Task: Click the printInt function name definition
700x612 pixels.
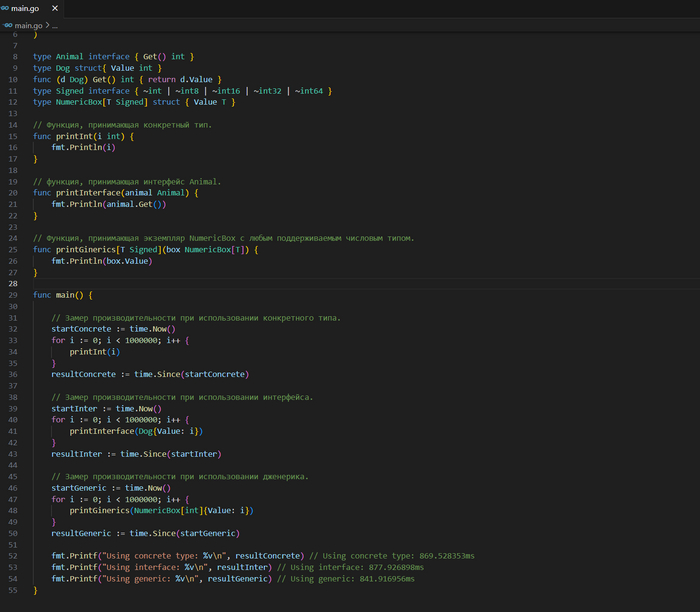Action: pyautogui.click(x=74, y=136)
